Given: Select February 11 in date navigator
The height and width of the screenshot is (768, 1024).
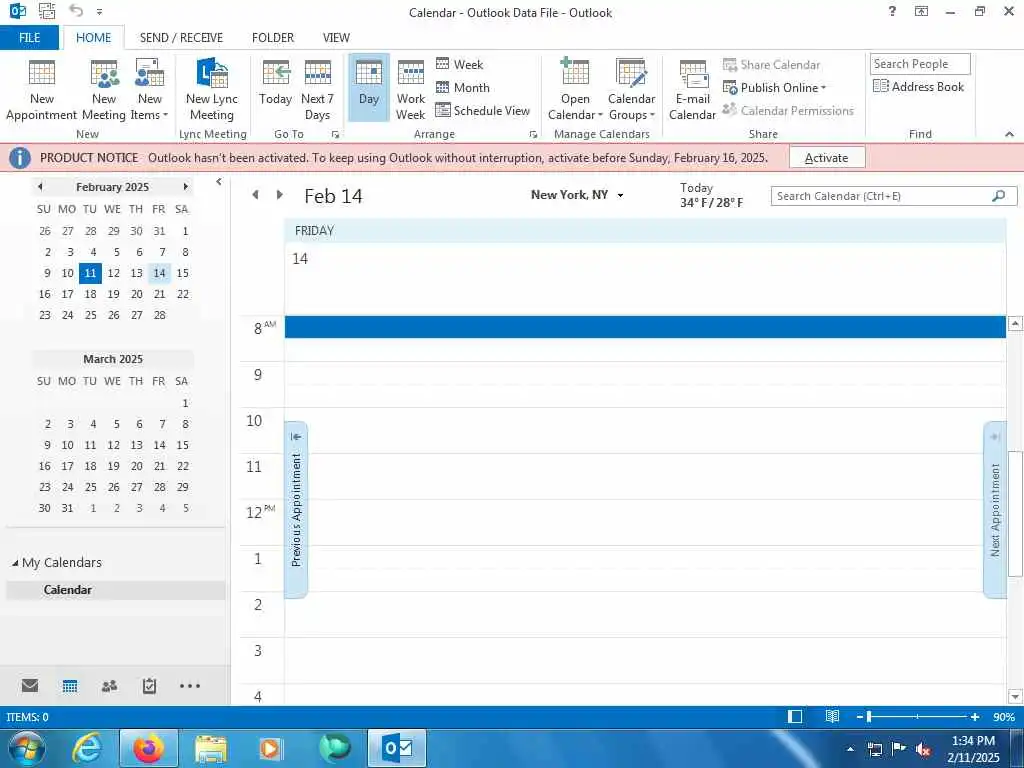Looking at the screenshot, I should pyautogui.click(x=90, y=273).
